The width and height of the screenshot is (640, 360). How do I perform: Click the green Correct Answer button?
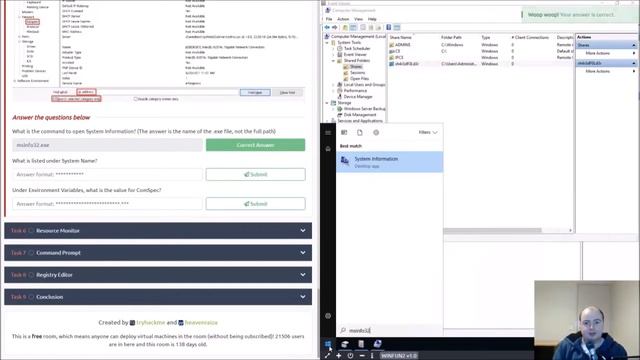(x=256, y=145)
